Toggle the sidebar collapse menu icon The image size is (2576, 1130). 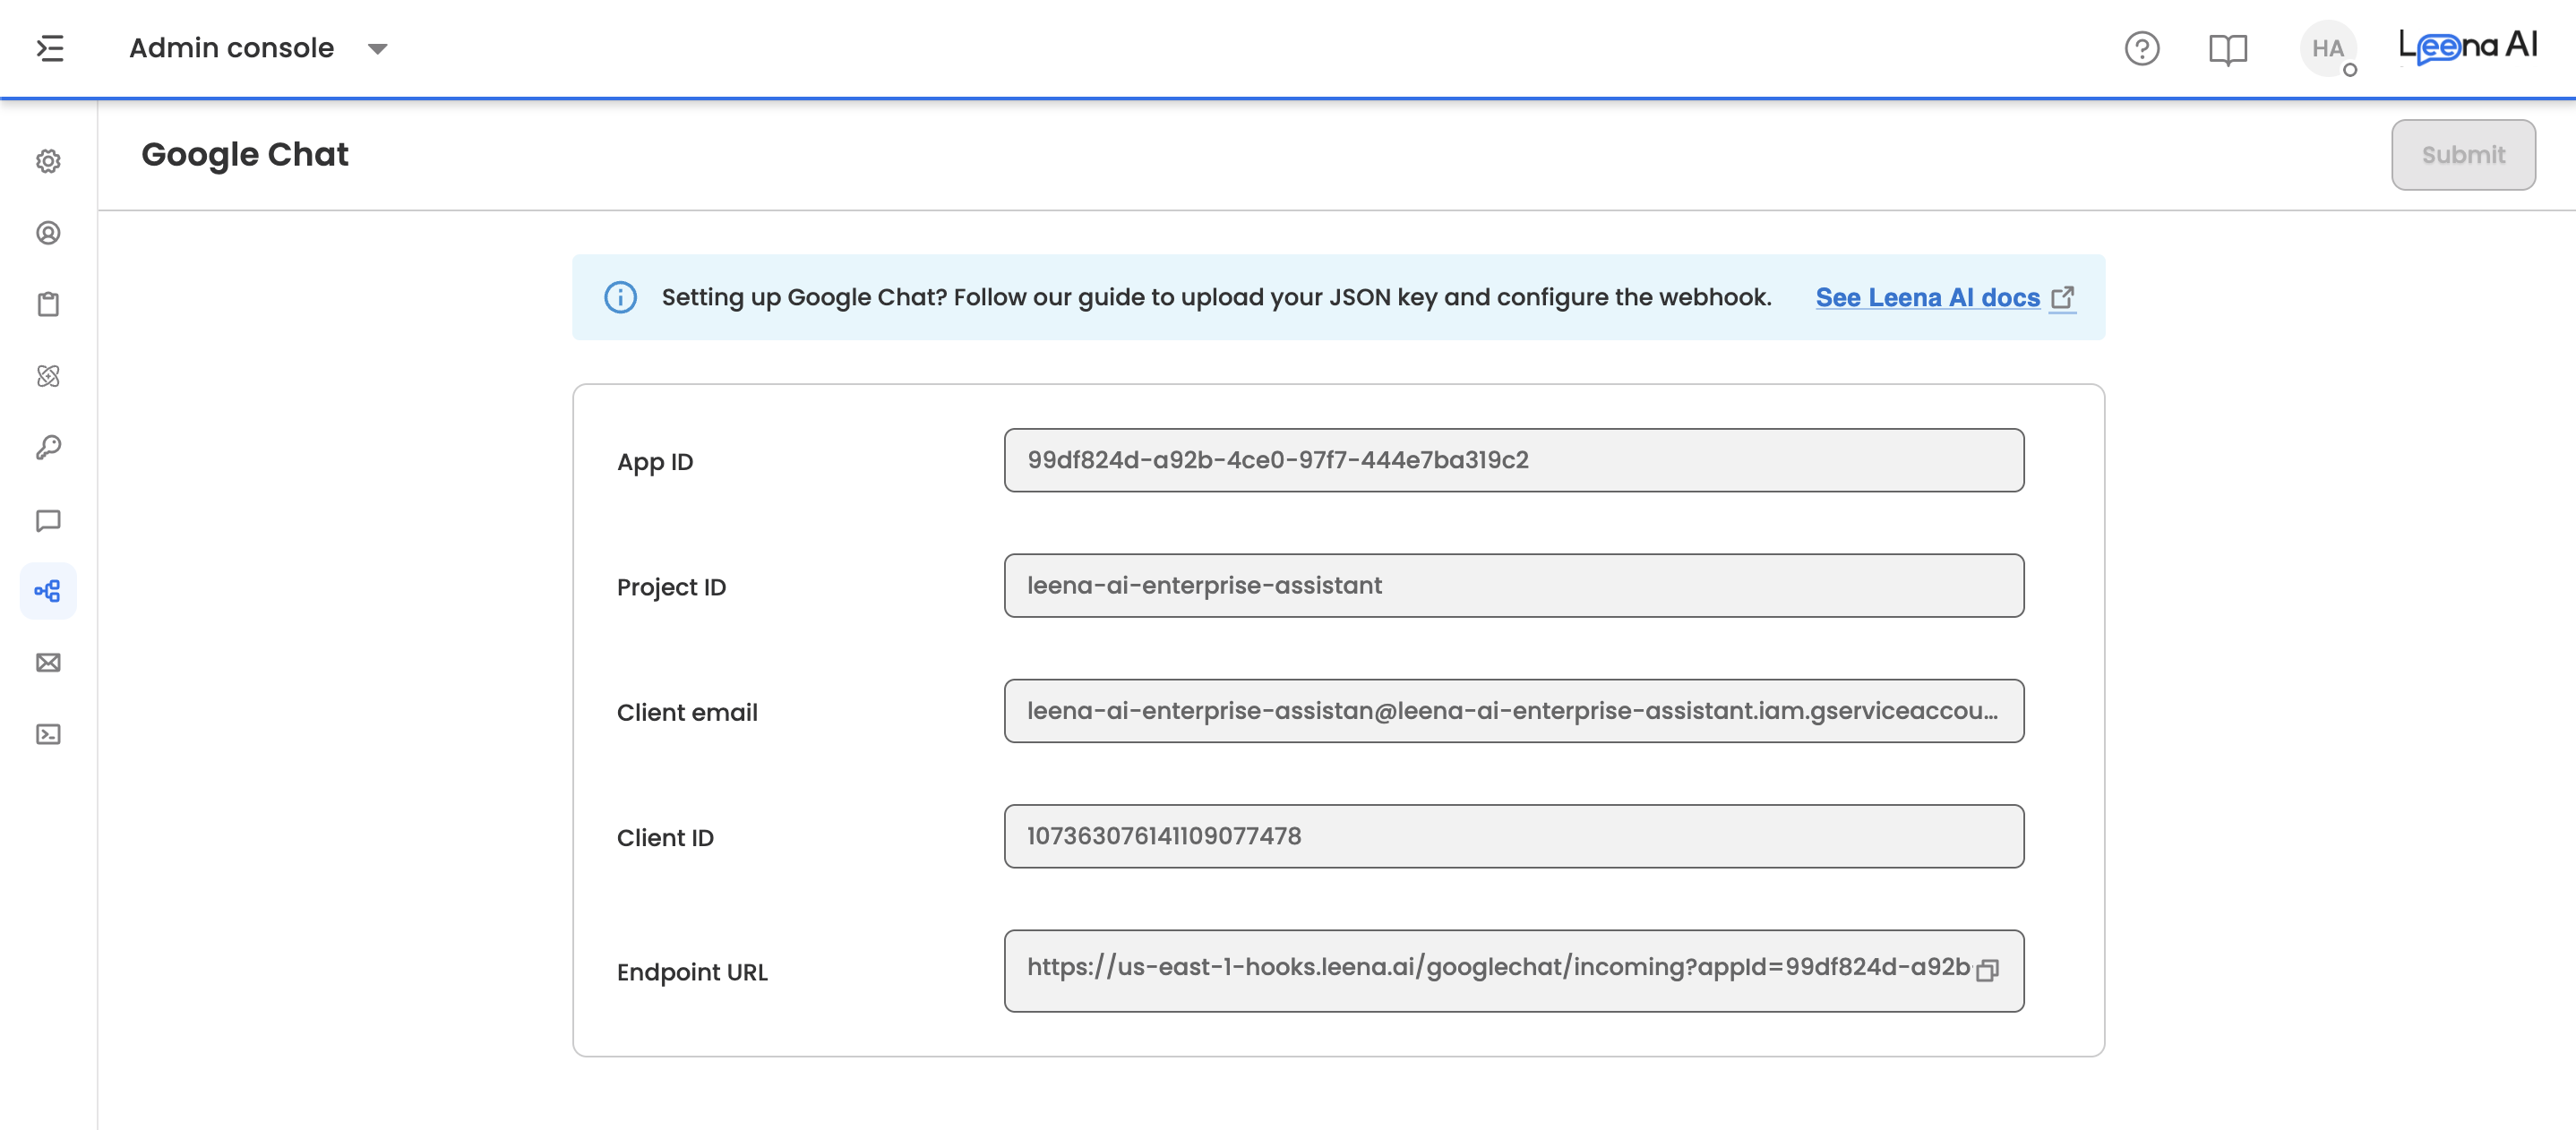pyautogui.click(x=50, y=48)
